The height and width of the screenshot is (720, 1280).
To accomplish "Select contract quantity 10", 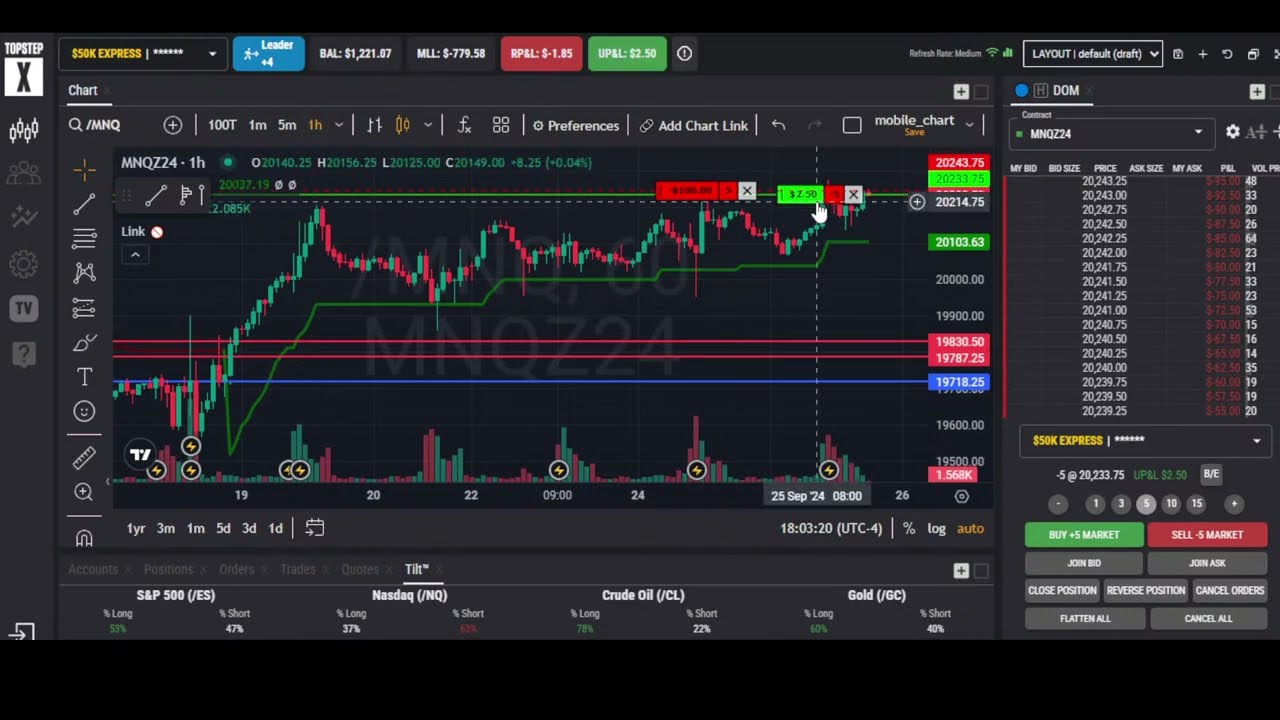I will tap(1171, 504).
